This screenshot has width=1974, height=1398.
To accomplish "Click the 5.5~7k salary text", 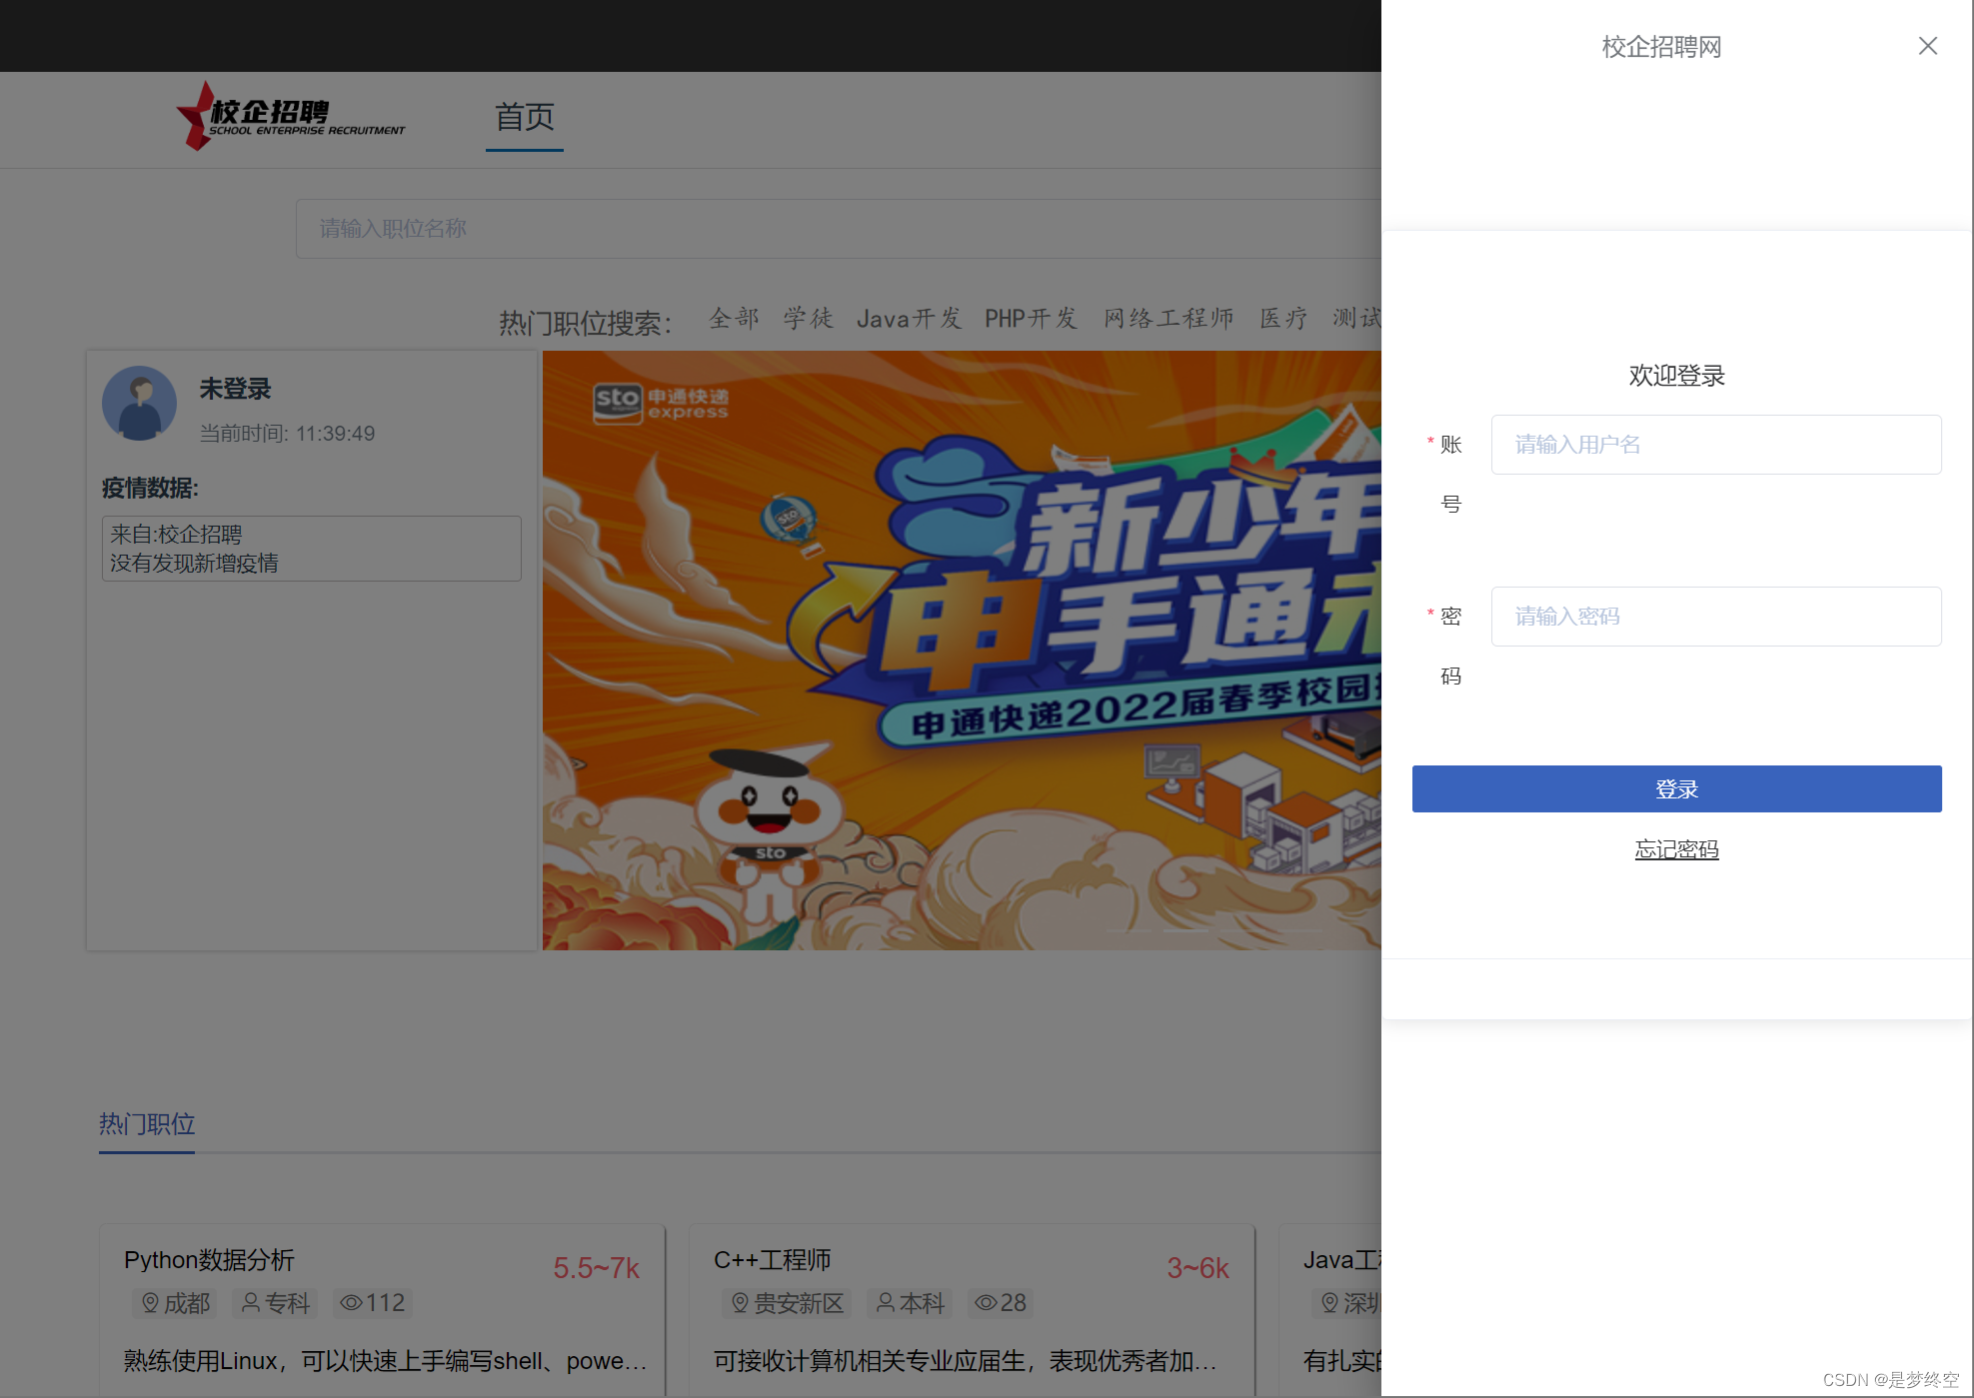I will click(596, 1268).
